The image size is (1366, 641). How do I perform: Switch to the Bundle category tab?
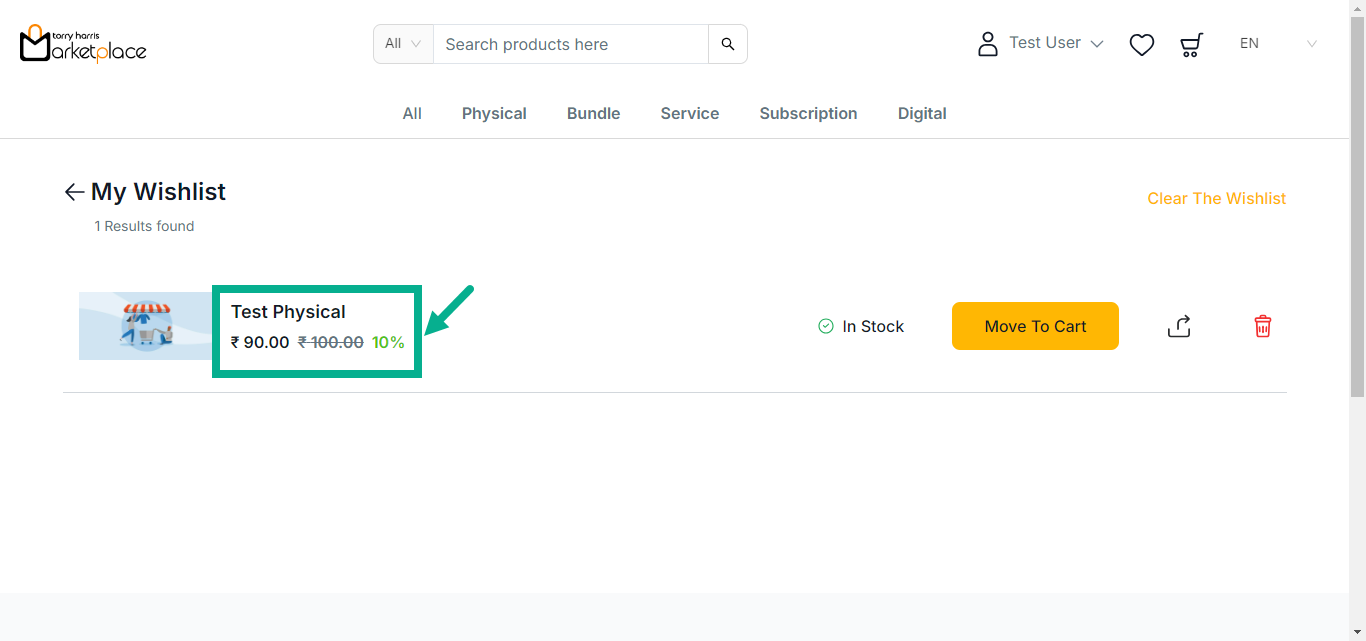coord(593,114)
